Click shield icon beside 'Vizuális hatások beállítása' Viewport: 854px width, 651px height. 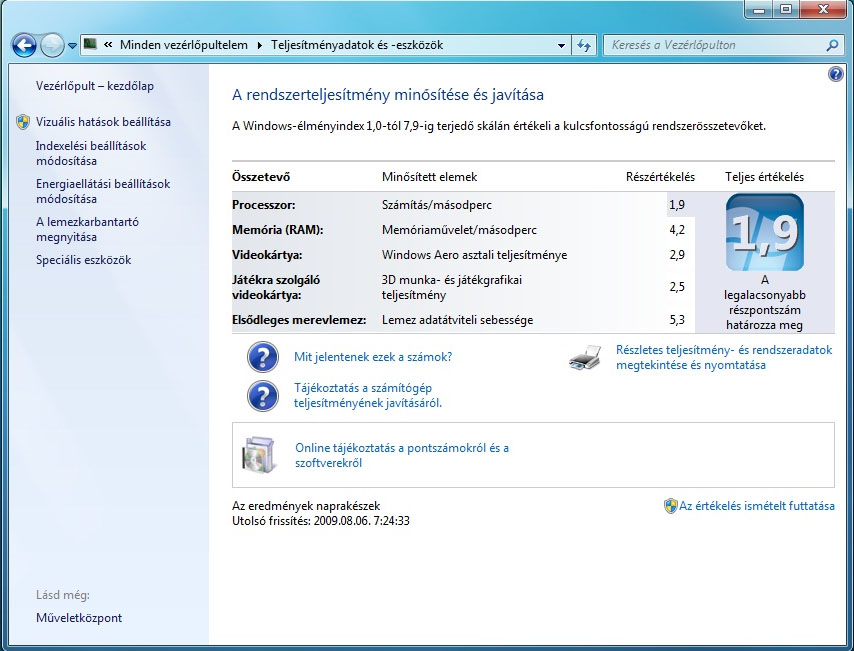tap(23, 122)
